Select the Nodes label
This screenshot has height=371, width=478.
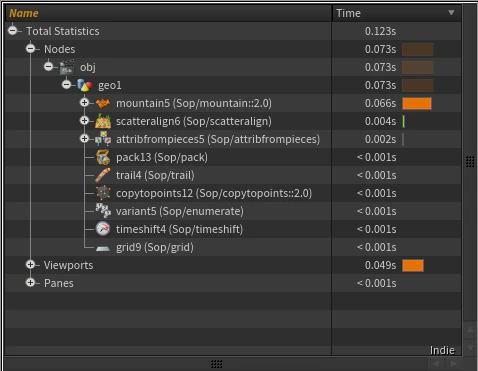[x=60, y=49]
